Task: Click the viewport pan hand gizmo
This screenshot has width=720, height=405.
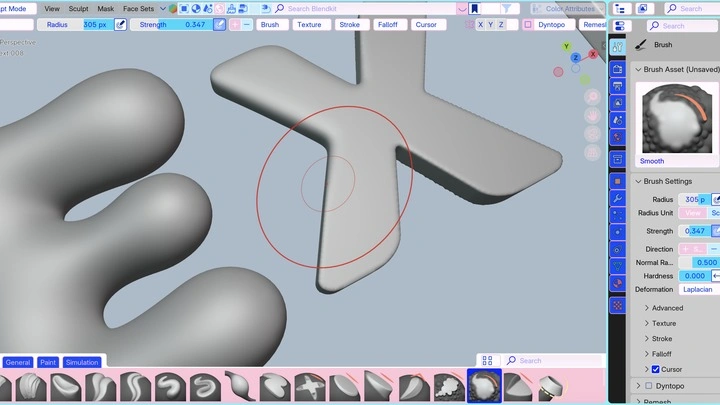Action: (592, 115)
